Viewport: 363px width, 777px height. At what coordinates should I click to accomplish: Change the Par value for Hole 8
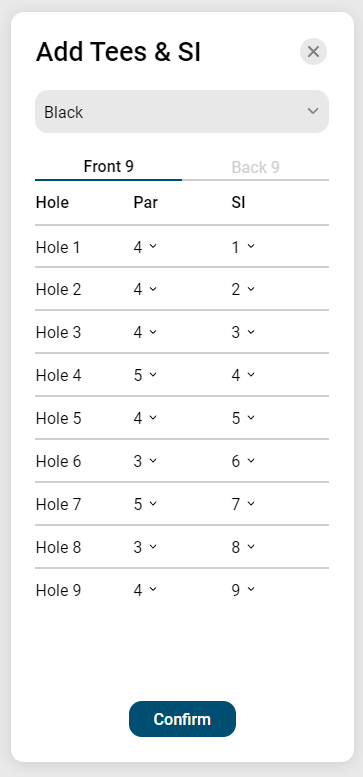pyautogui.click(x=145, y=548)
